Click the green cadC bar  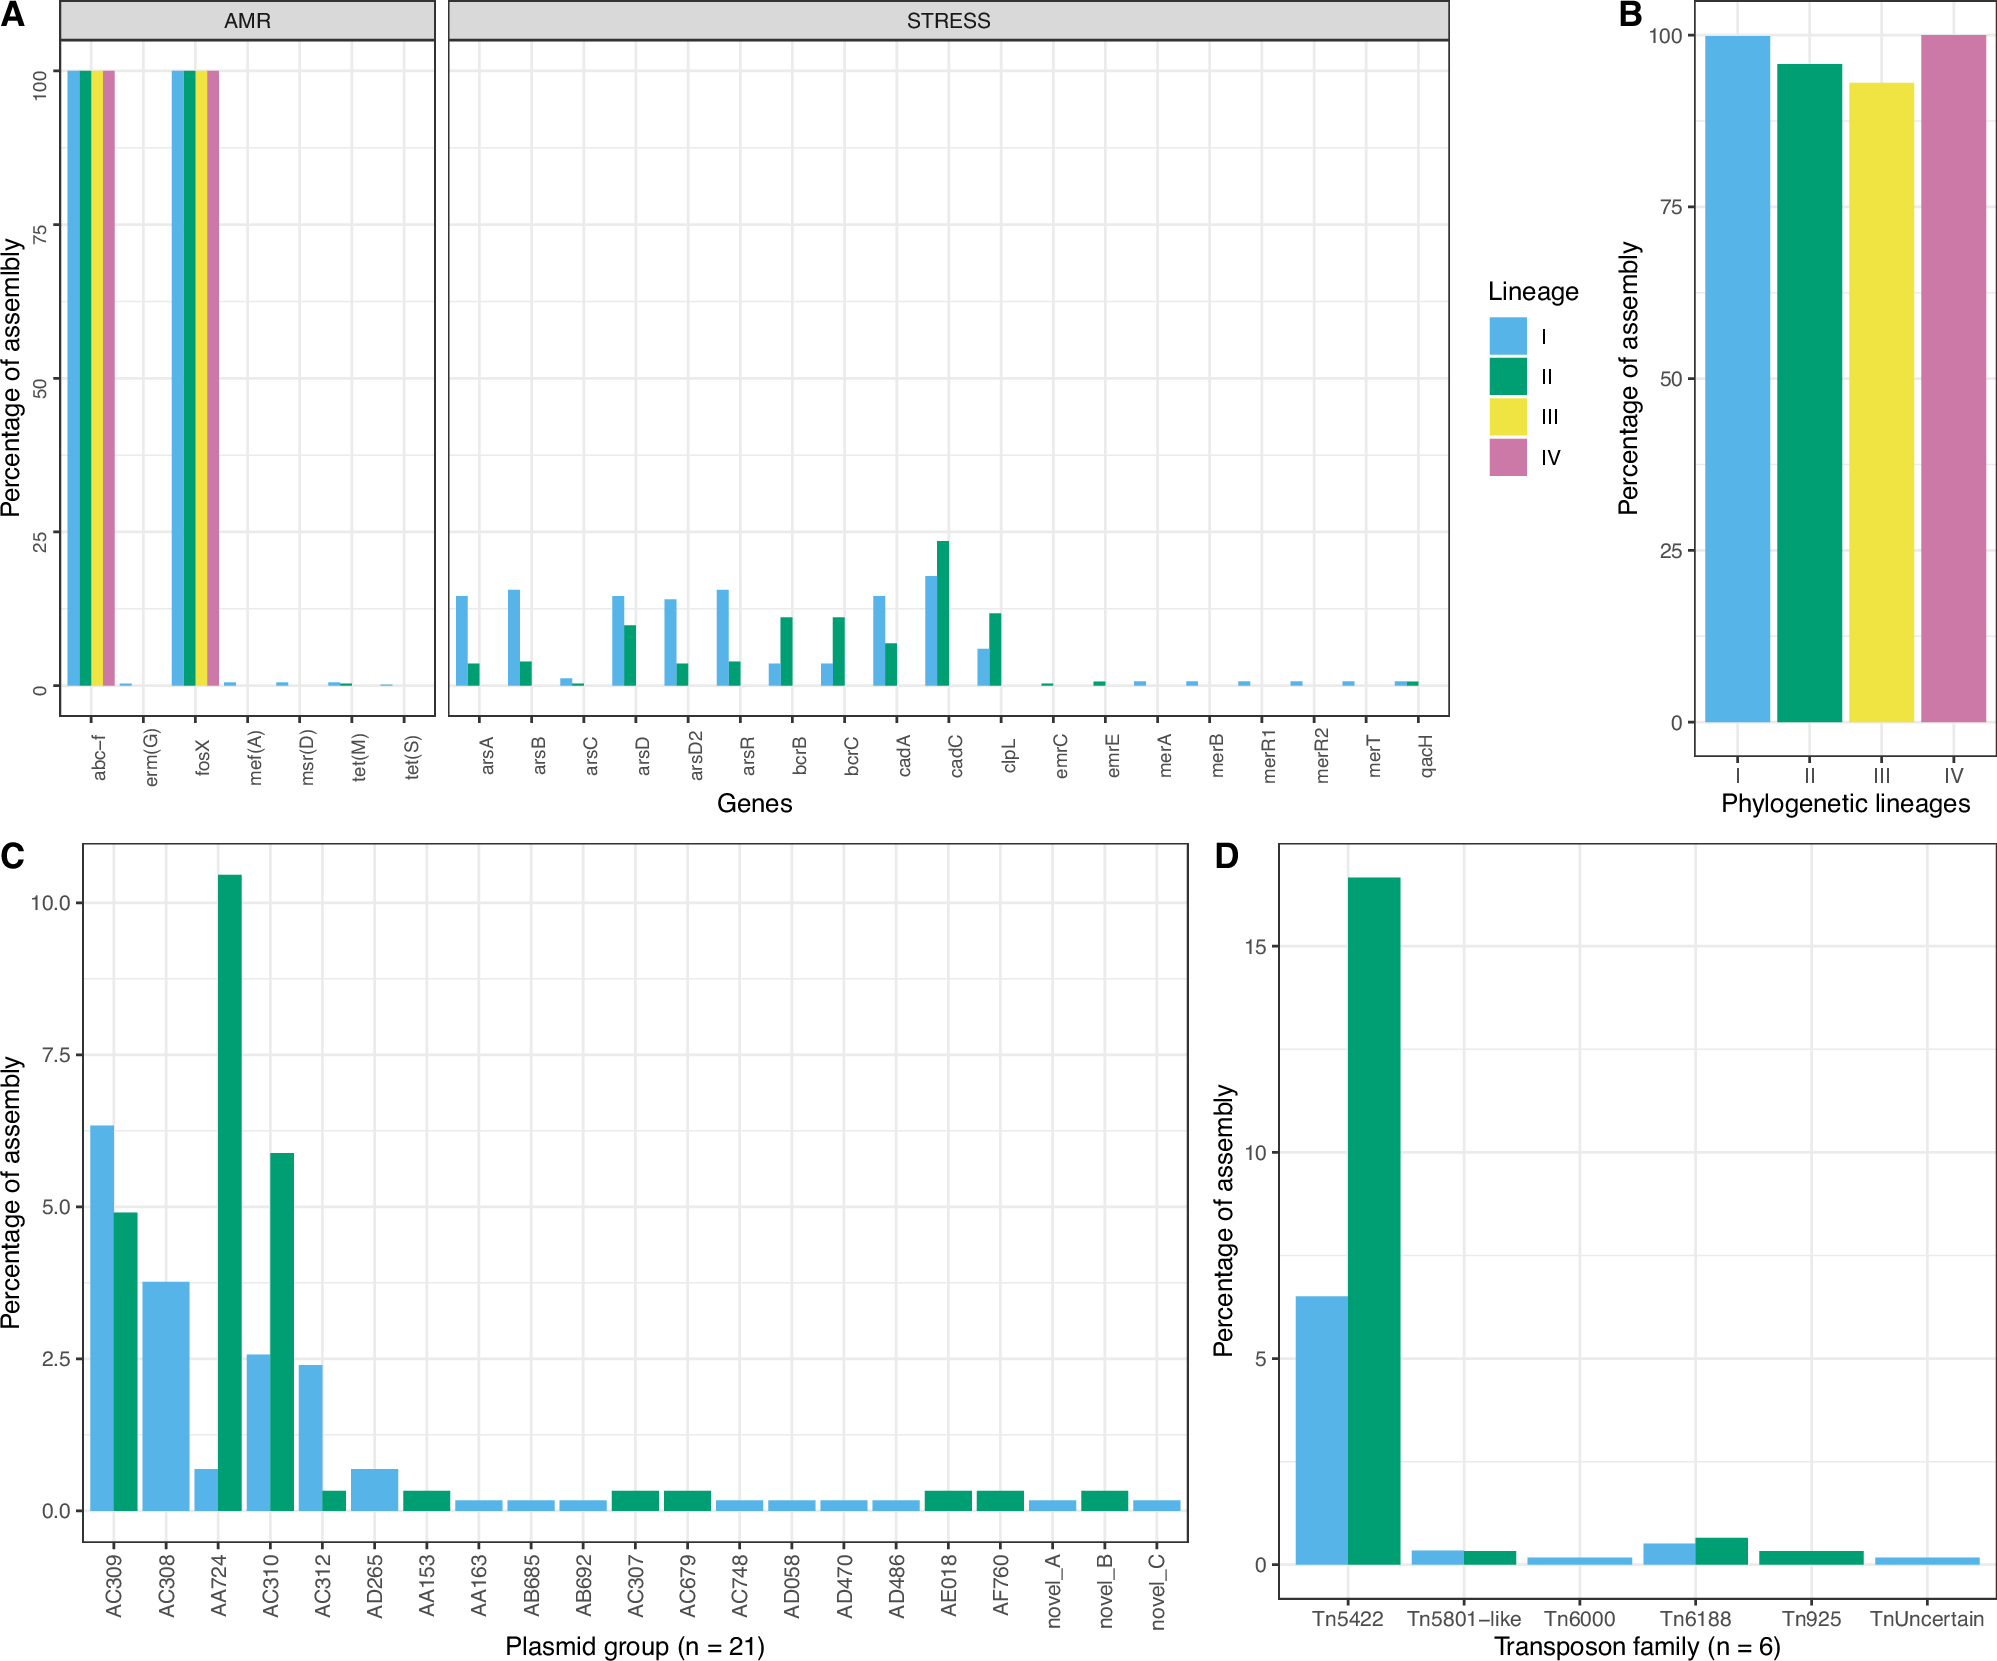tap(943, 612)
